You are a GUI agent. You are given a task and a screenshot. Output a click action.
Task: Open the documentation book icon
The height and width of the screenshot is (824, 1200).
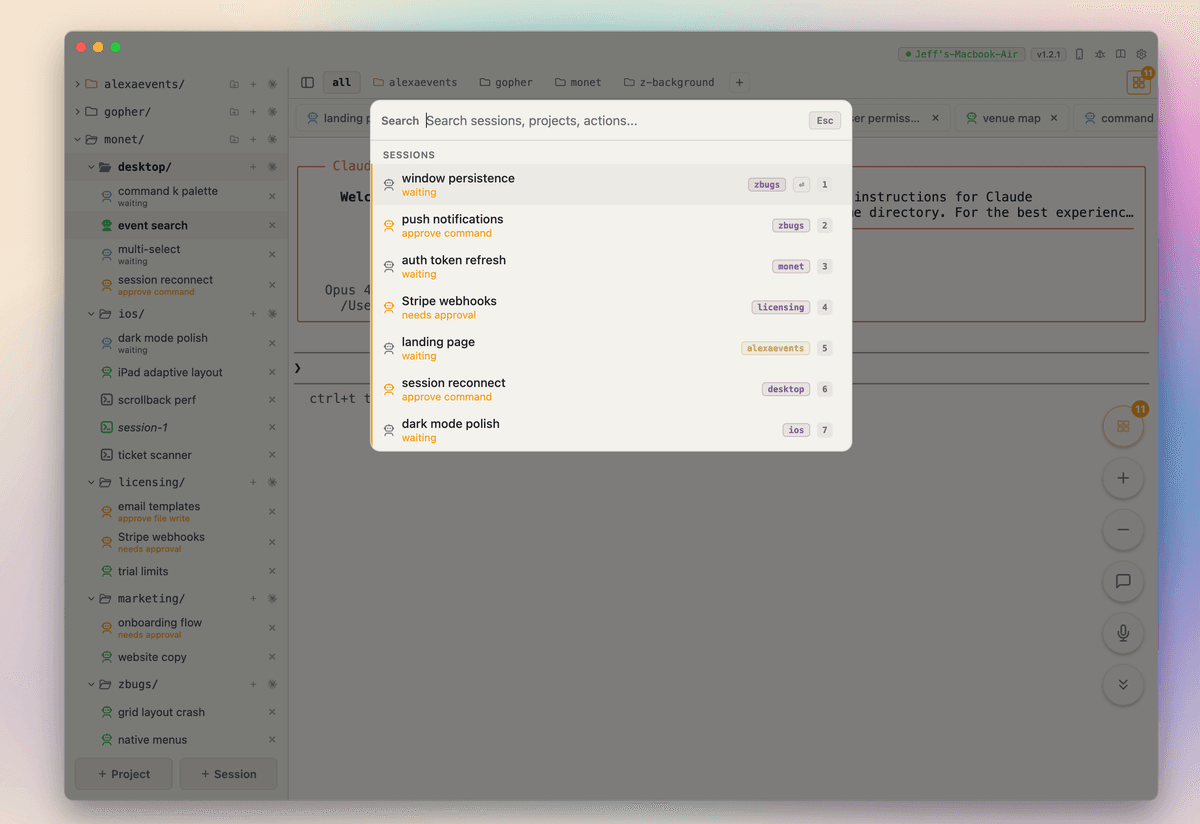[x=1120, y=54]
